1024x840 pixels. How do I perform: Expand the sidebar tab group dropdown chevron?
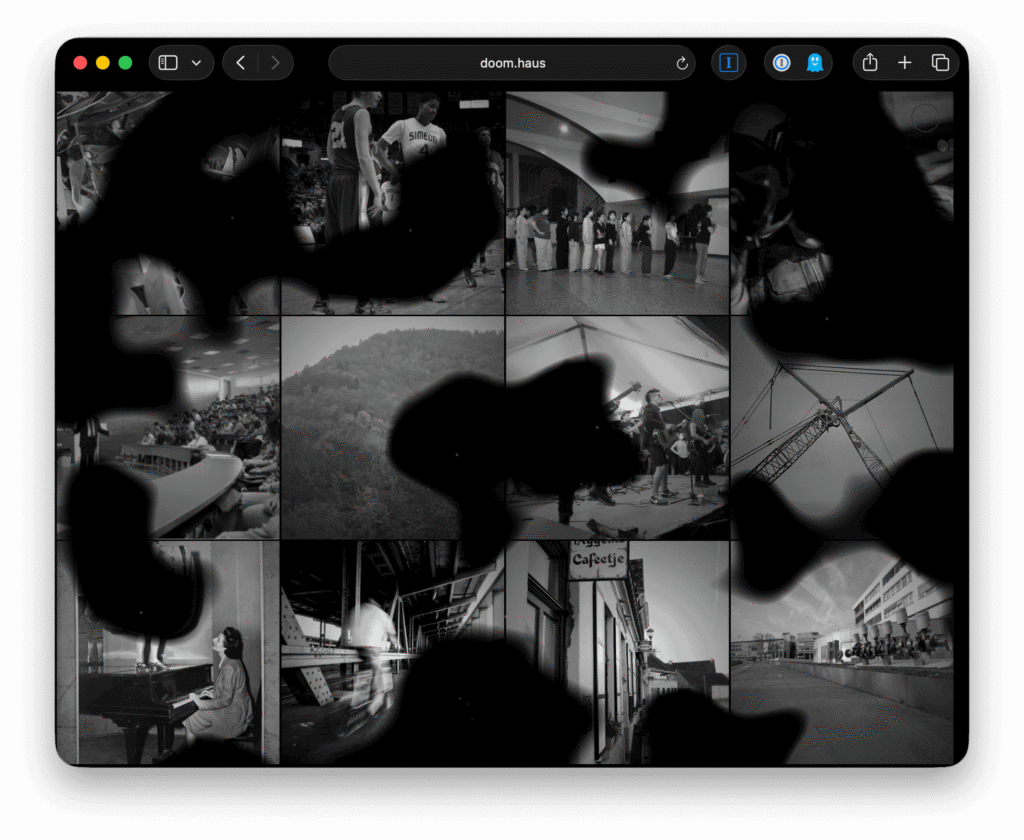tap(196, 63)
